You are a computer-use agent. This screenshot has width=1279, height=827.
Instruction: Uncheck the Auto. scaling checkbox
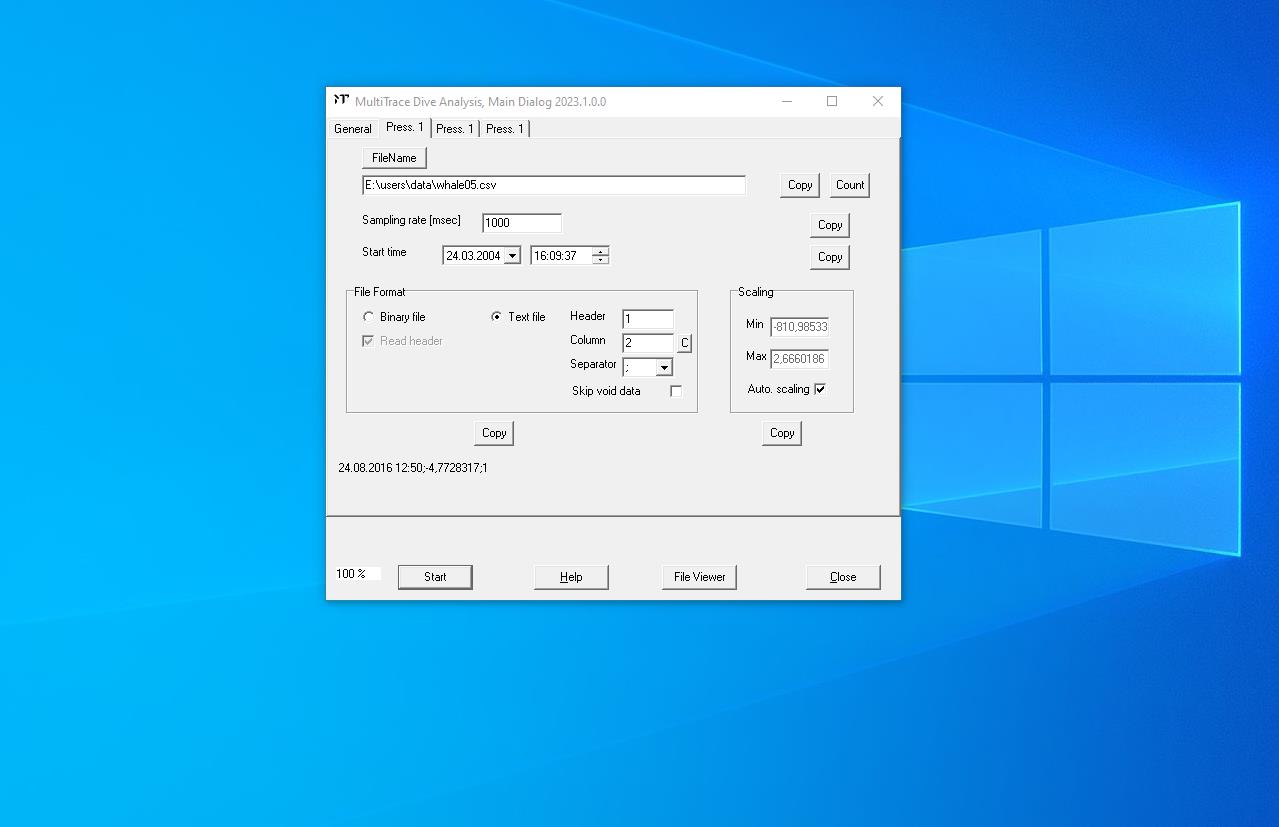click(820, 389)
